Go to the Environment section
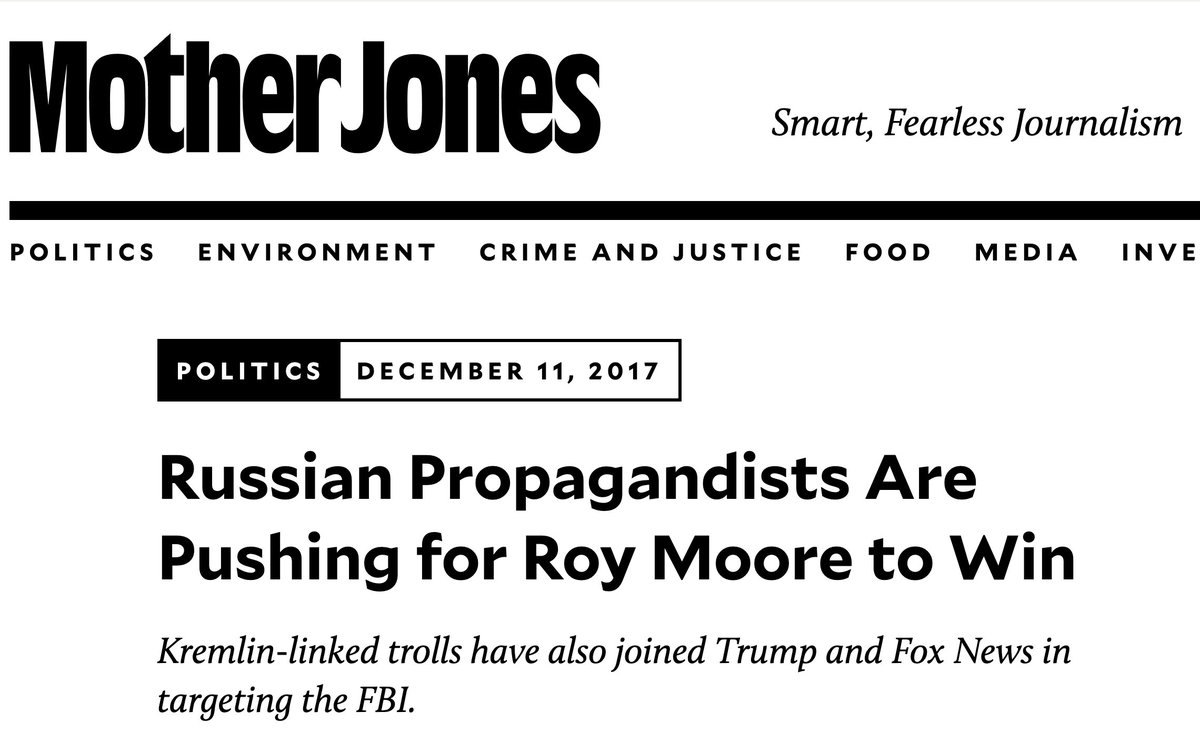Viewport: 1200px width, 742px height. coord(317,252)
